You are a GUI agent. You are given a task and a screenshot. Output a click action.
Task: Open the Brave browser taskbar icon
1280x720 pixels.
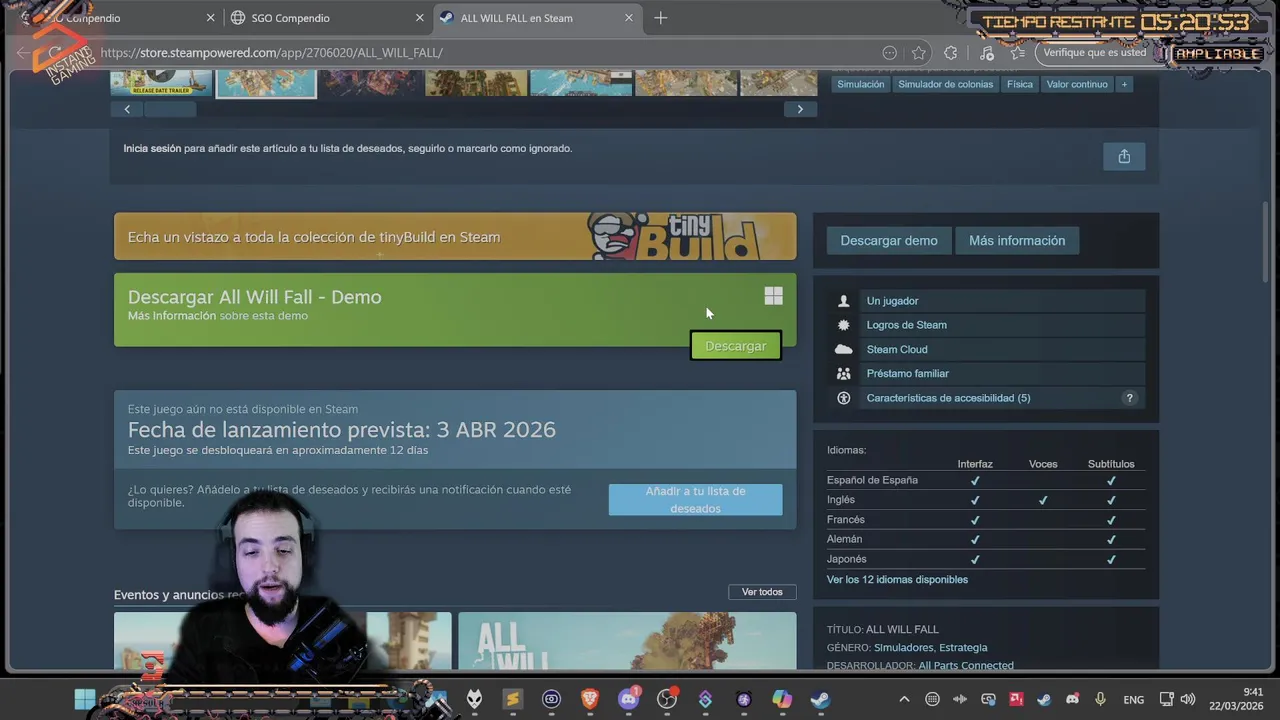coord(590,699)
